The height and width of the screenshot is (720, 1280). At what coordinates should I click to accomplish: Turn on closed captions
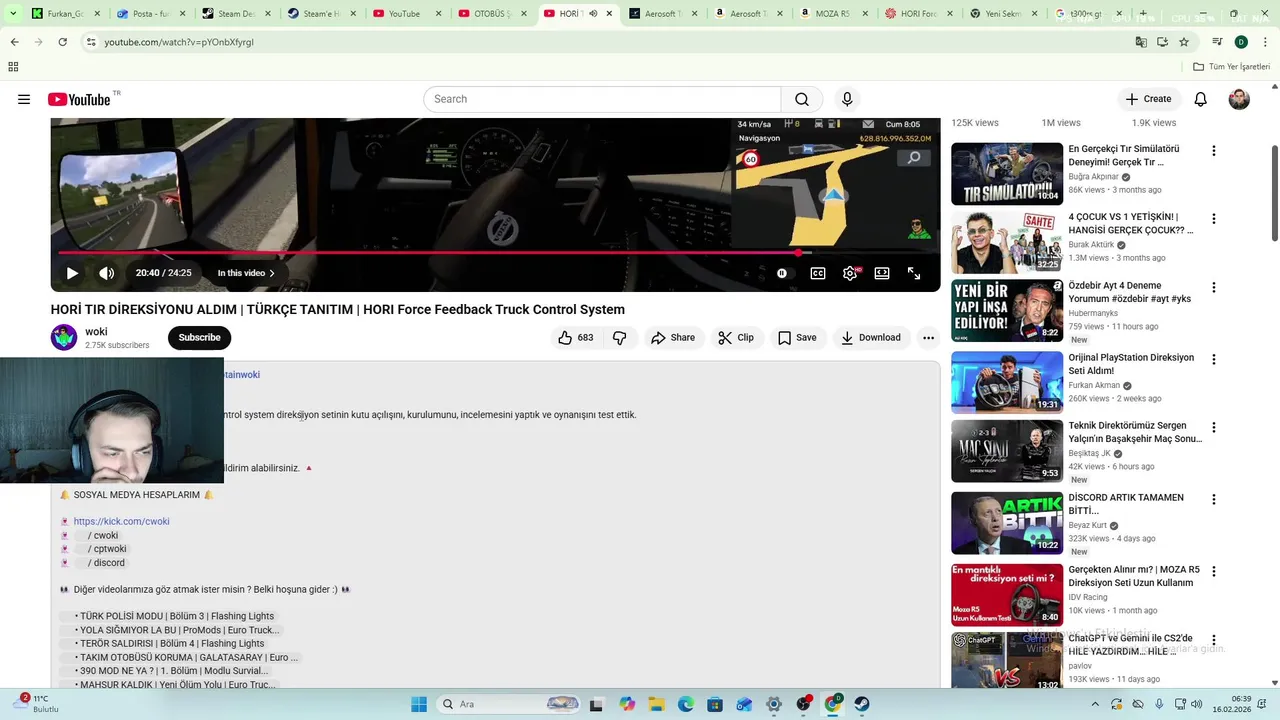pos(818,273)
